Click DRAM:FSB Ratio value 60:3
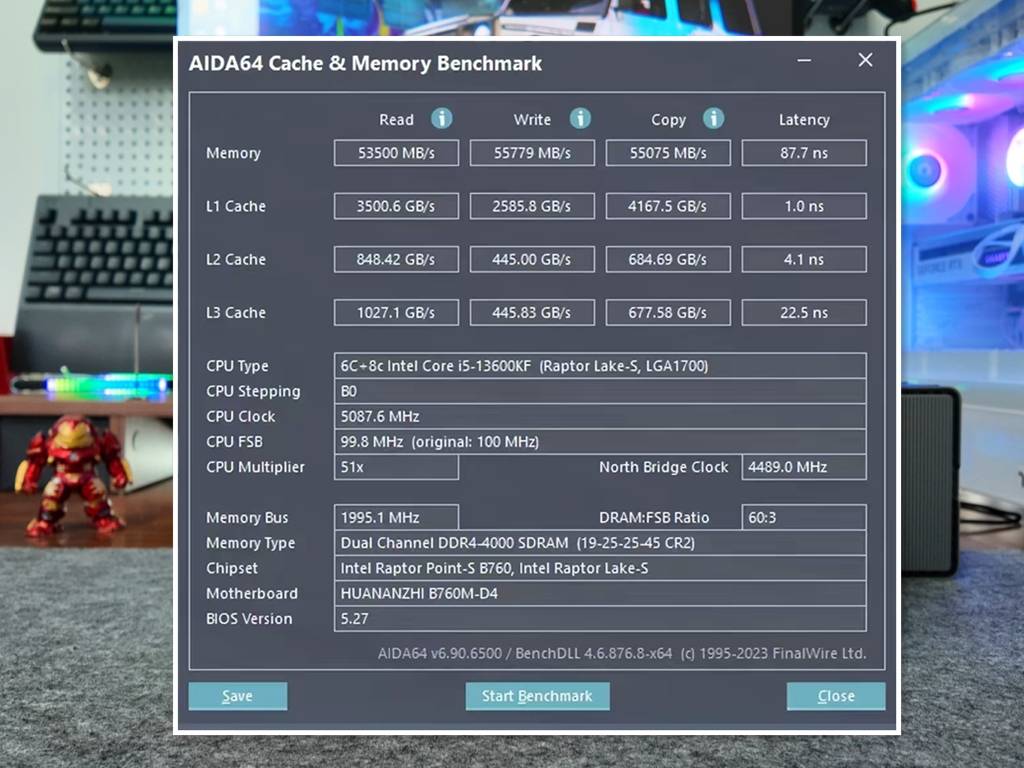 pyautogui.click(x=804, y=517)
